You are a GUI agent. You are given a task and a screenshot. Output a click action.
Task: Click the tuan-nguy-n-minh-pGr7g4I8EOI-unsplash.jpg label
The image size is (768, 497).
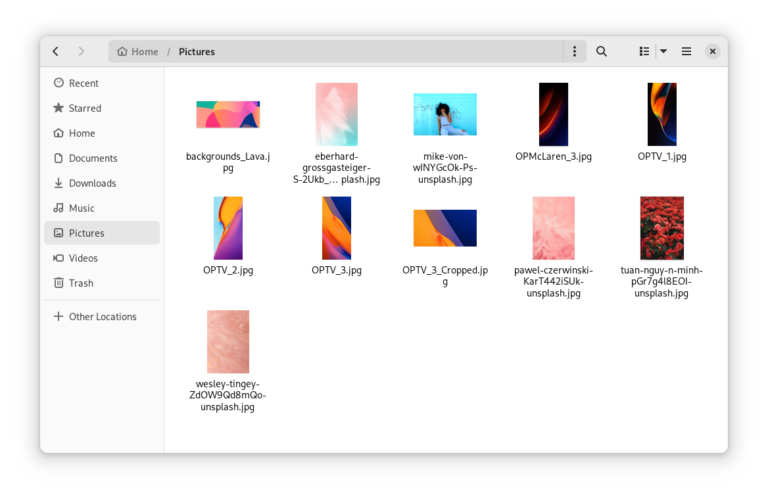662,282
